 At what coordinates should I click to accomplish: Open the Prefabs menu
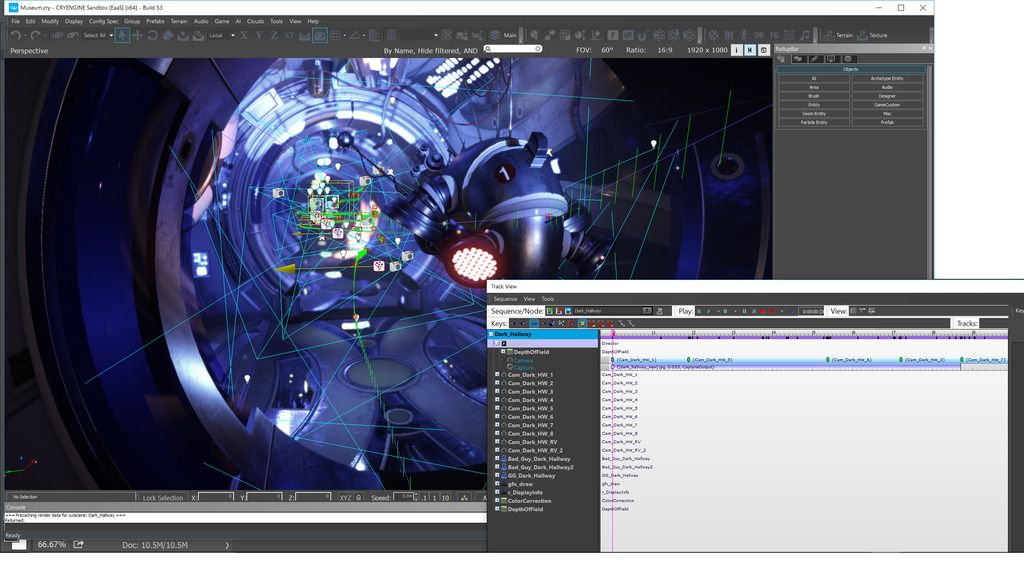[155, 21]
